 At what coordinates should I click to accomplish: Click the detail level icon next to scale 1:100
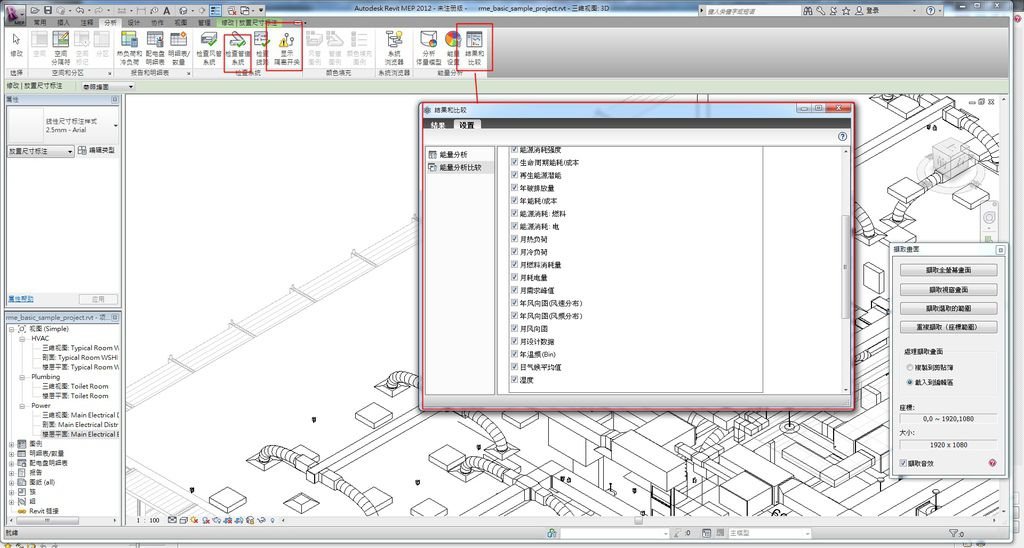click(172, 521)
